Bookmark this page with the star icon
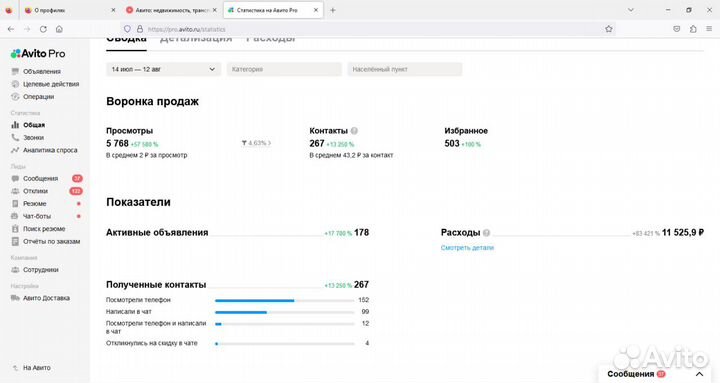 tap(609, 29)
